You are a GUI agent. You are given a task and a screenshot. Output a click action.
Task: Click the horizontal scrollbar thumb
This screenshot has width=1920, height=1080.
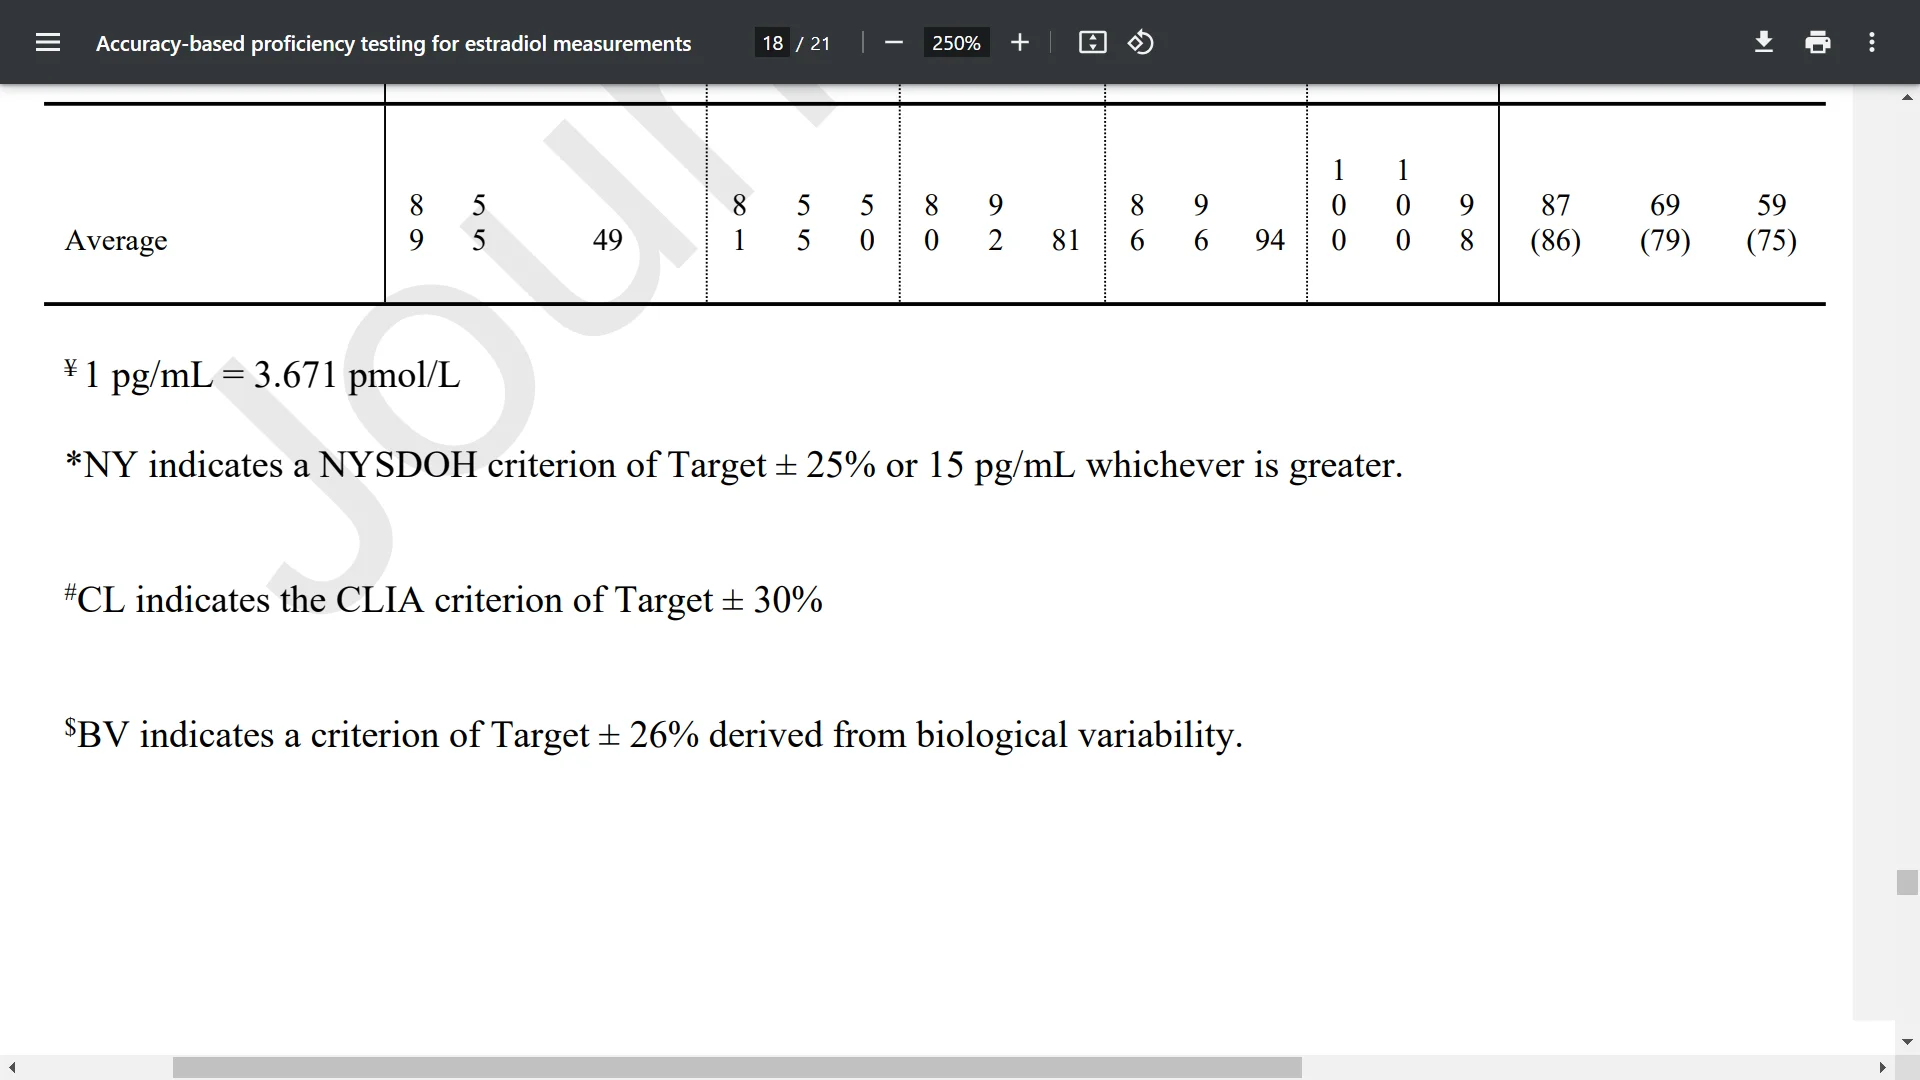click(x=737, y=1067)
